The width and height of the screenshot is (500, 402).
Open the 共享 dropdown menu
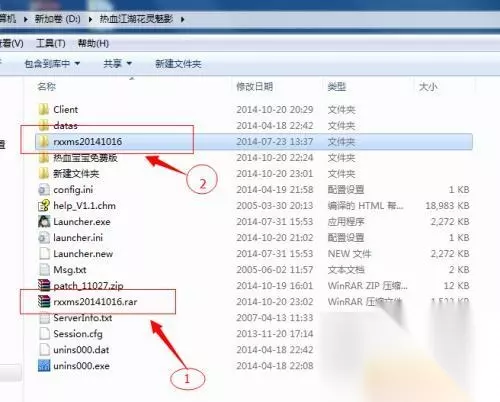click(x=117, y=63)
